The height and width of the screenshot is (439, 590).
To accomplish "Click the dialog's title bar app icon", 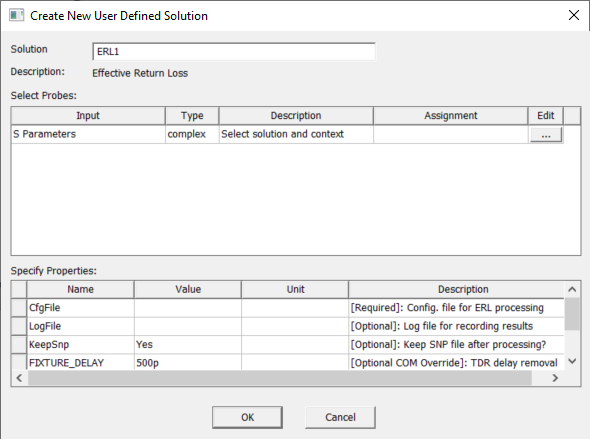I will 16,15.
